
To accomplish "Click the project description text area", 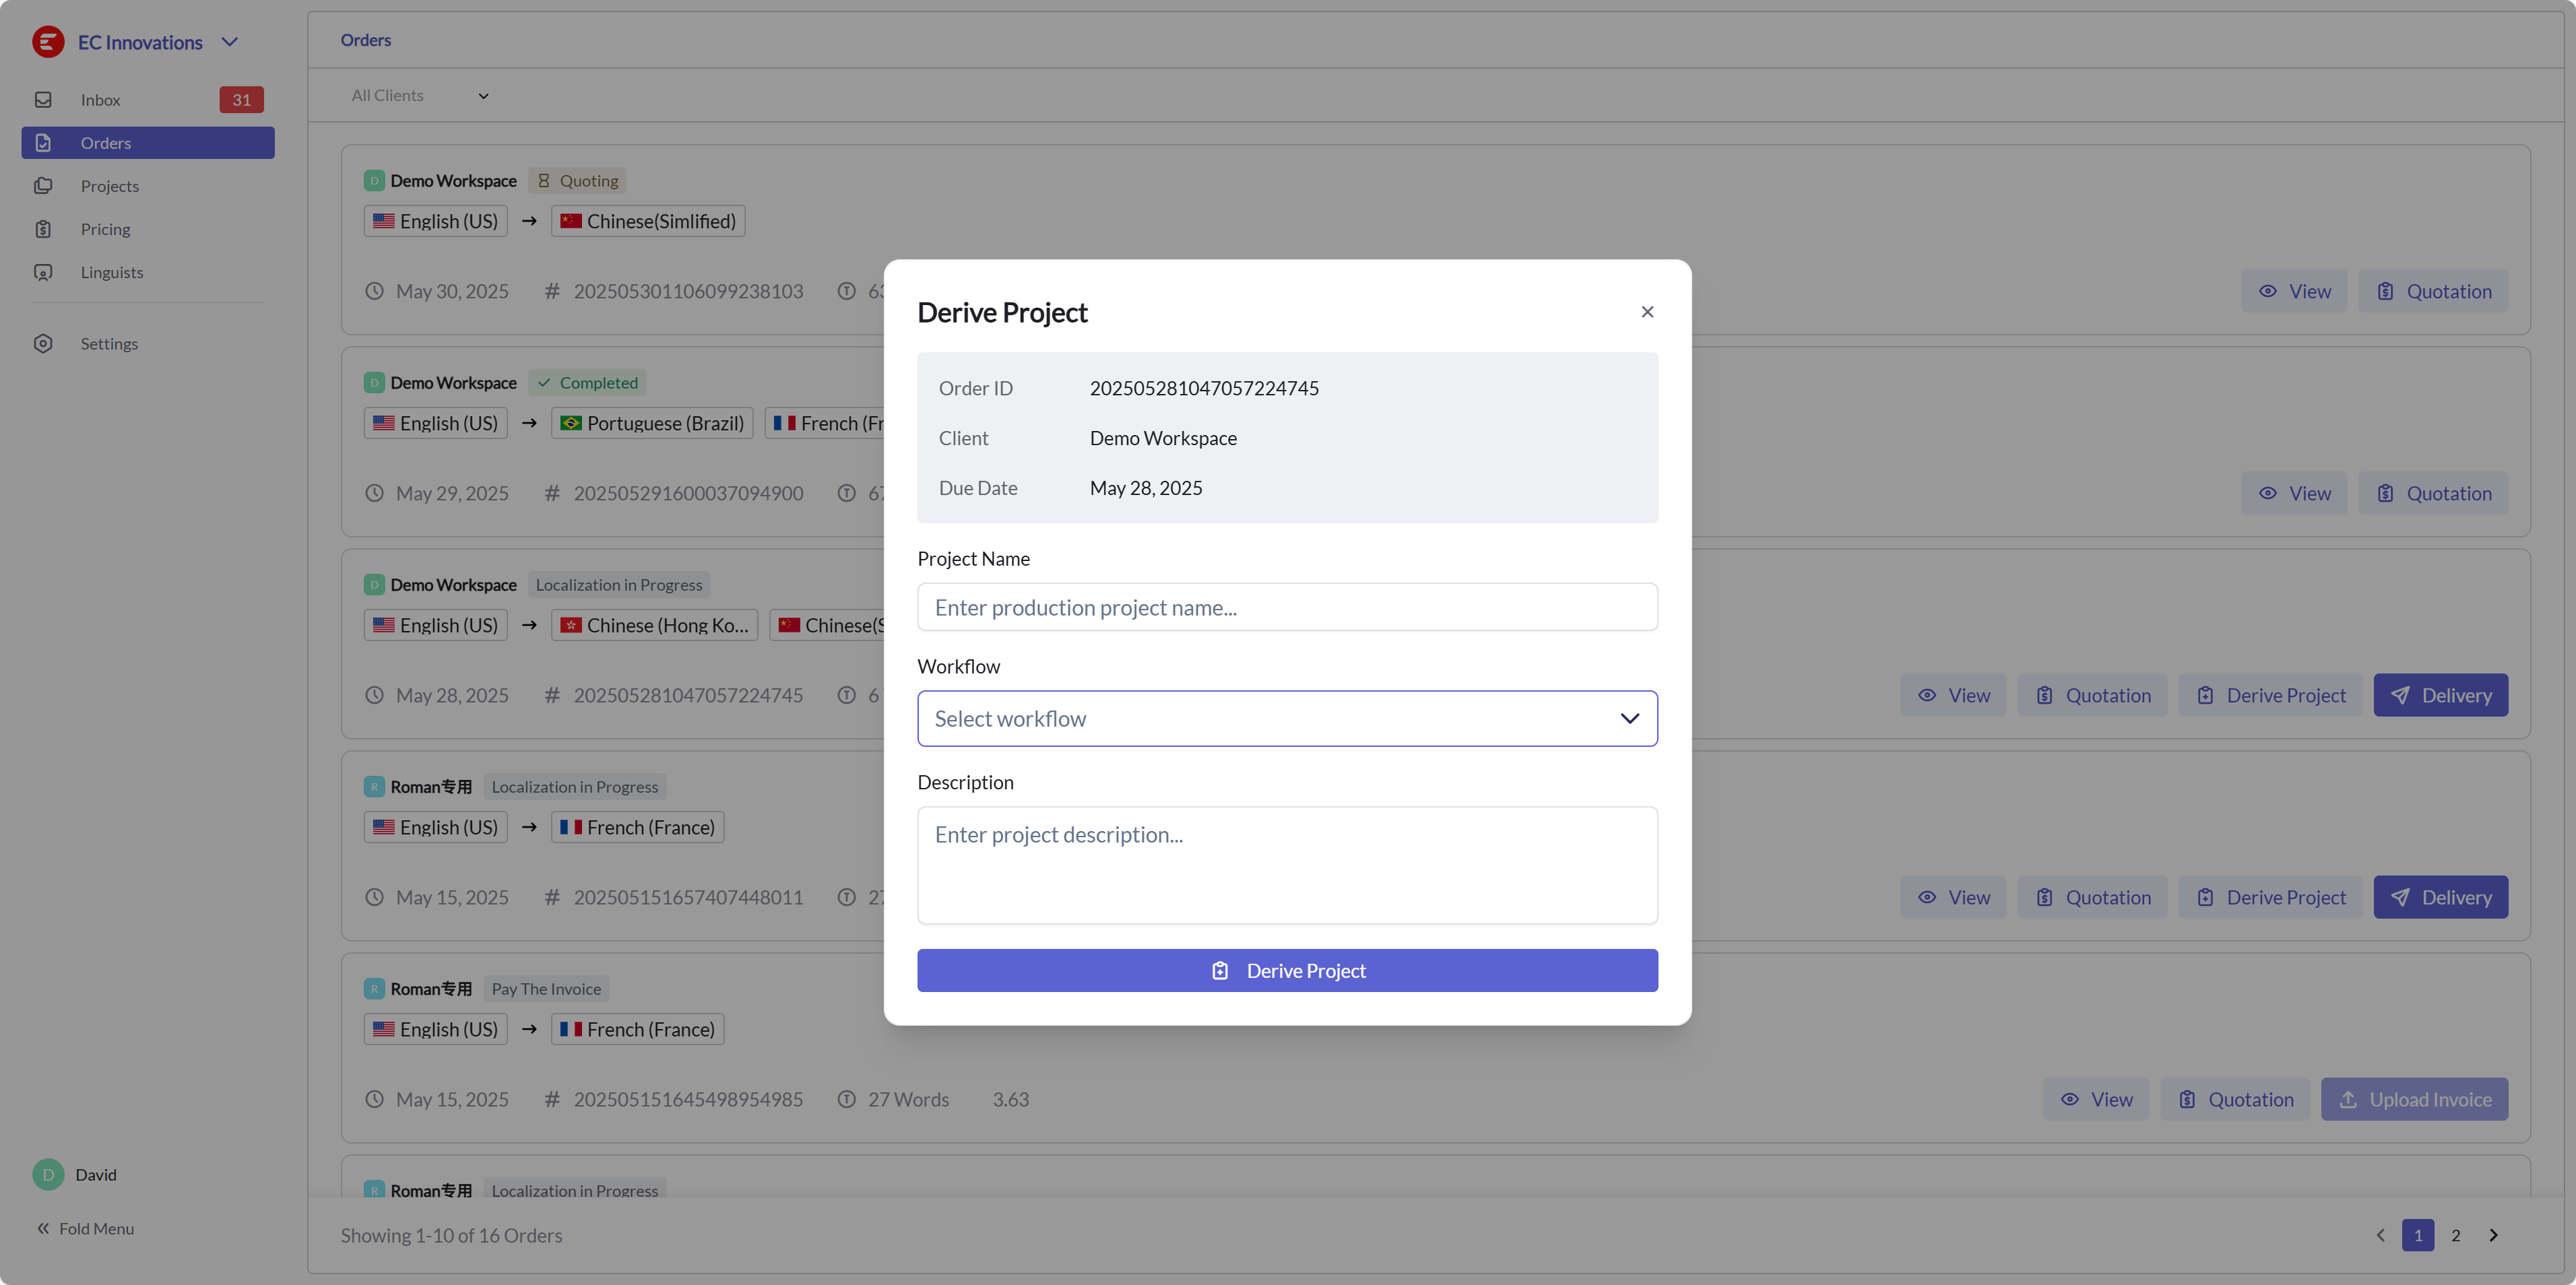I will click(x=1287, y=864).
